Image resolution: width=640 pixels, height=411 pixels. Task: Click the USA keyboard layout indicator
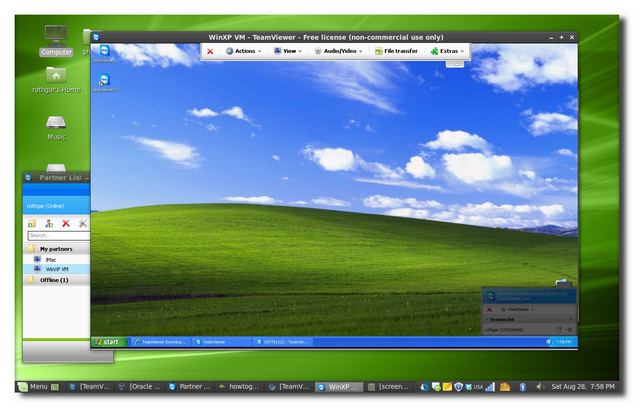478,387
